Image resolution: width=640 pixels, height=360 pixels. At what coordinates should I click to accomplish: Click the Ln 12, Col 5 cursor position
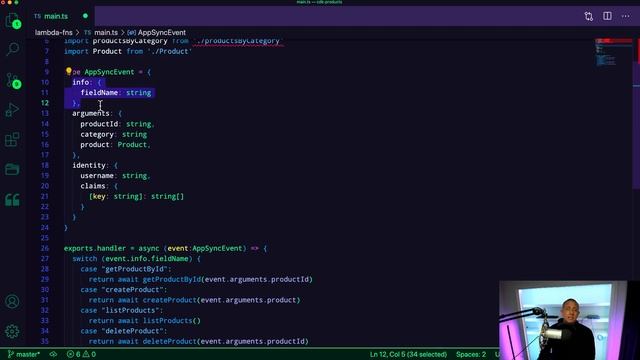[408, 354]
